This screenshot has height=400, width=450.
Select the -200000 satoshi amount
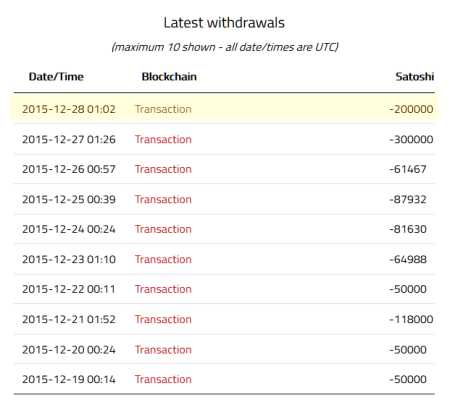[x=411, y=109]
